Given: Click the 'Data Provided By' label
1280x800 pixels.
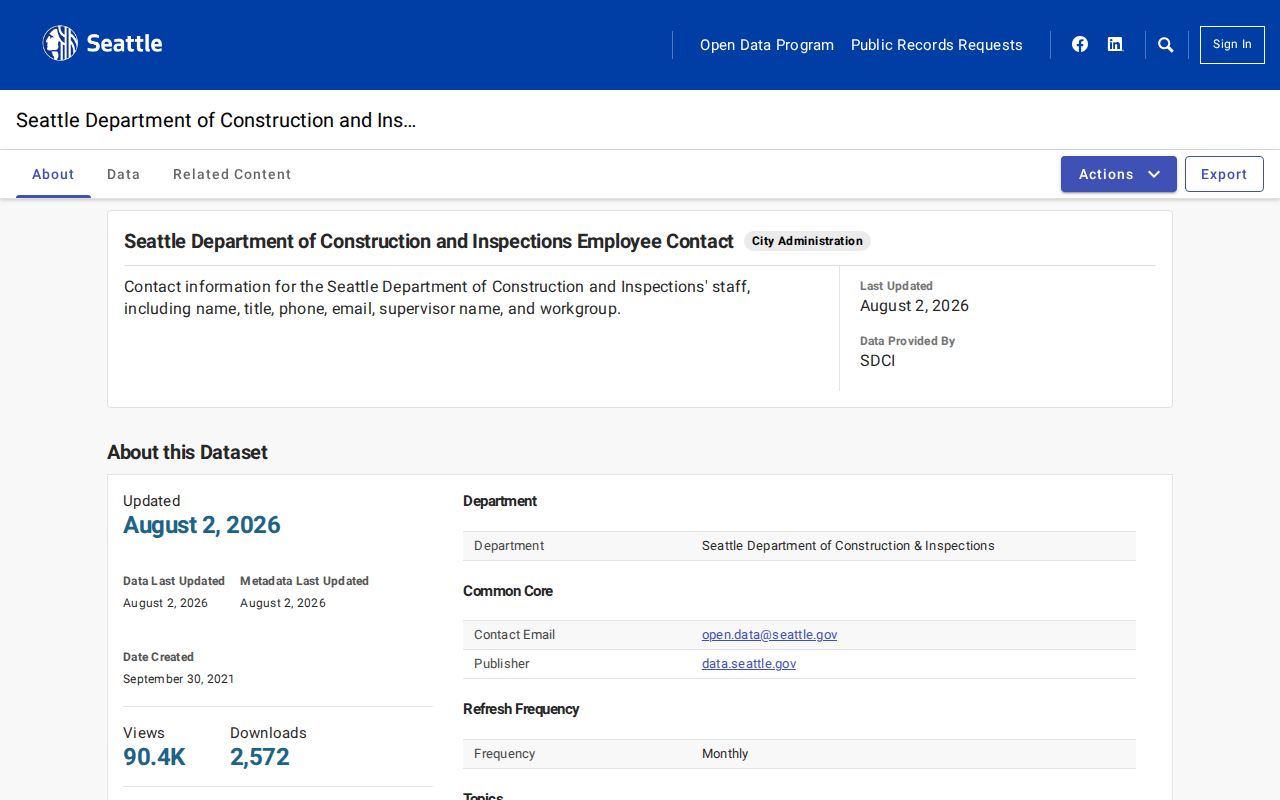Looking at the screenshot, I should tap(907, 341).
